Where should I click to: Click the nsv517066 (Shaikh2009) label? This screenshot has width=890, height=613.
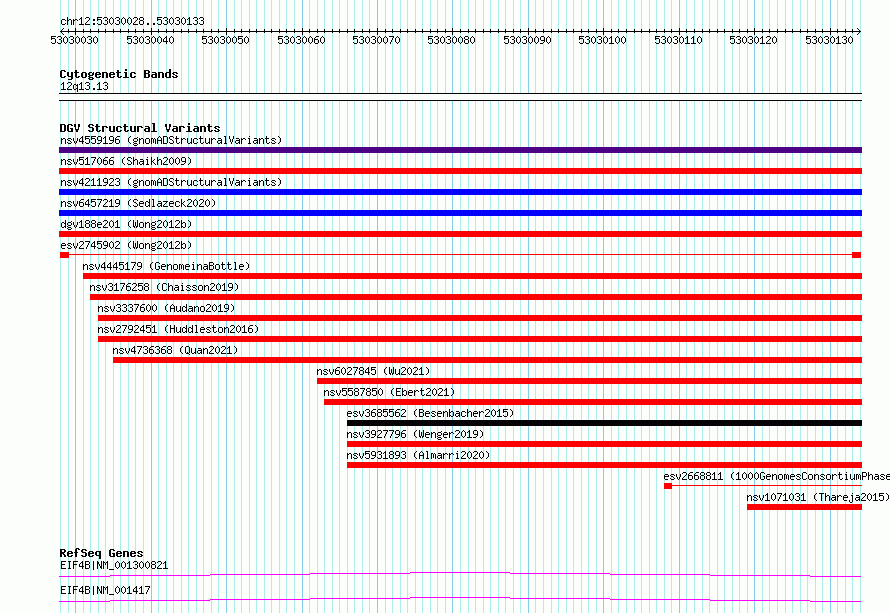click(x=126, y=161)
